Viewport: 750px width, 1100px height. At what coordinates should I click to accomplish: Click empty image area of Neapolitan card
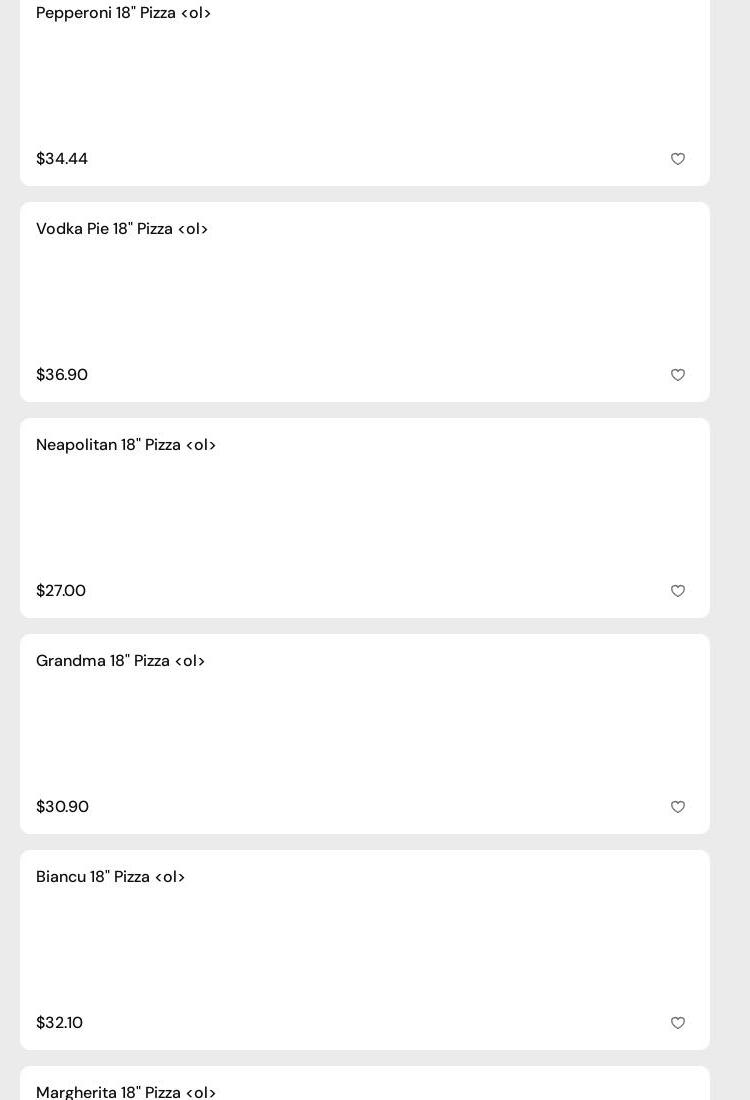click(x=365, y=516)
